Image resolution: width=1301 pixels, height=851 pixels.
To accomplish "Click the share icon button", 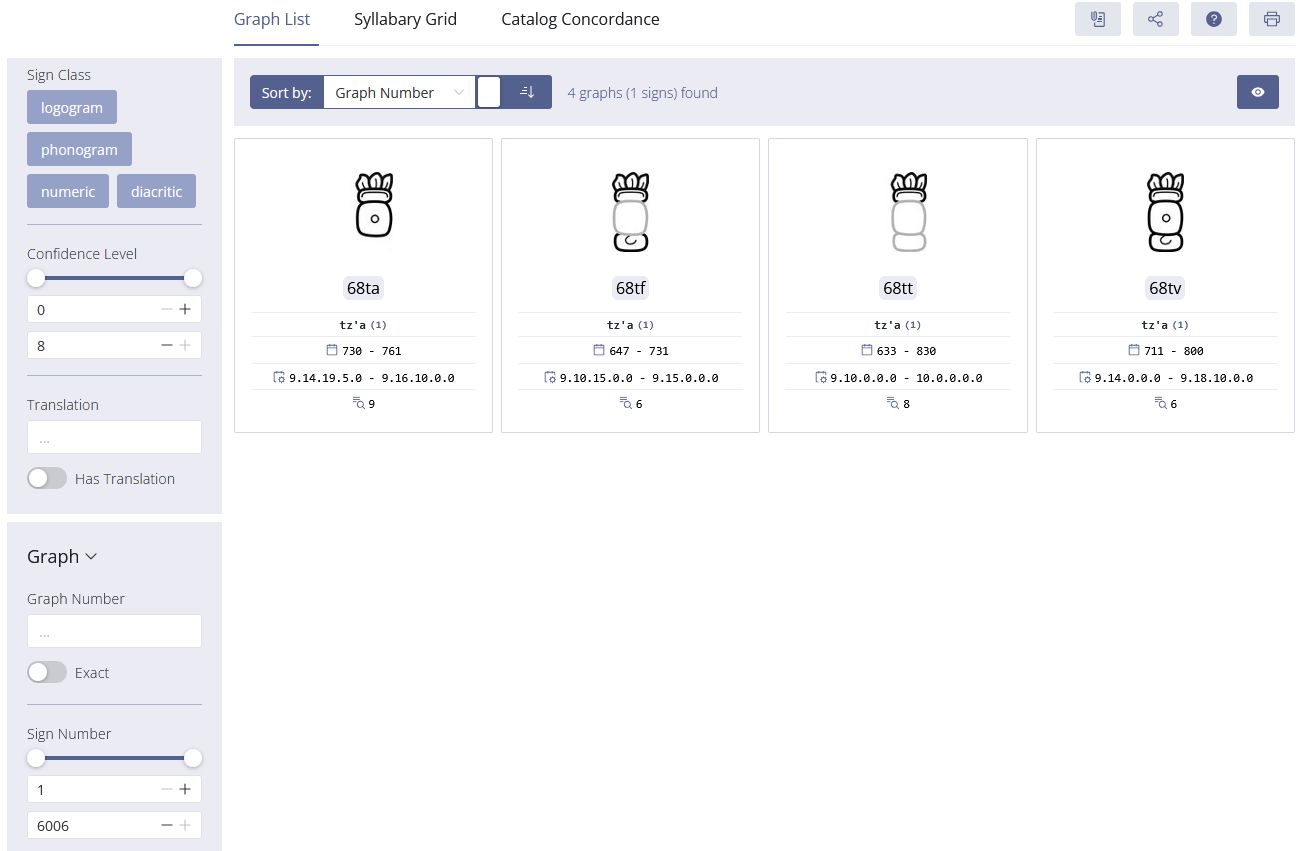I will tap(1155, 19).
